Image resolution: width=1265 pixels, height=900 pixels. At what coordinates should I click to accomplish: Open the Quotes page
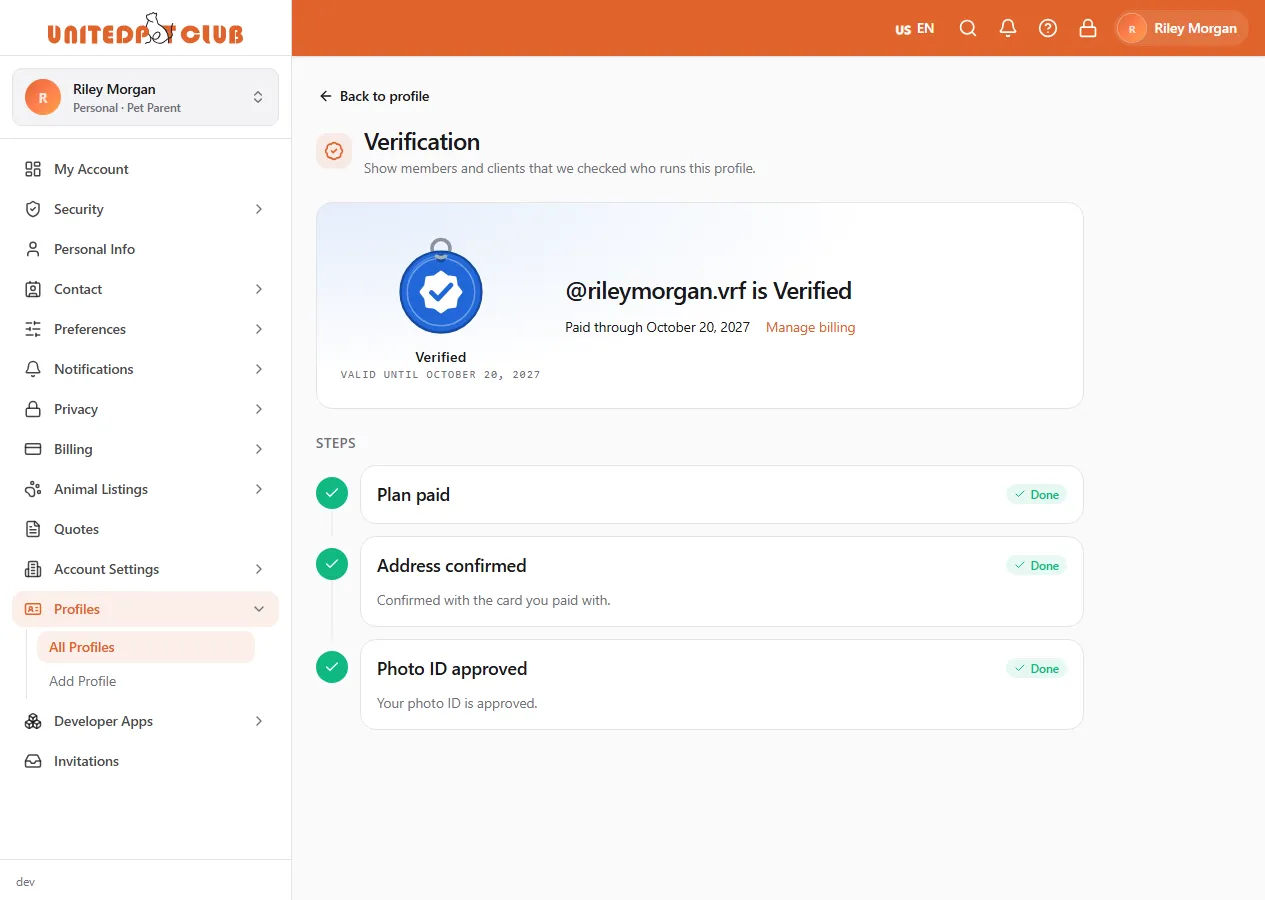[x=145, y=529]
